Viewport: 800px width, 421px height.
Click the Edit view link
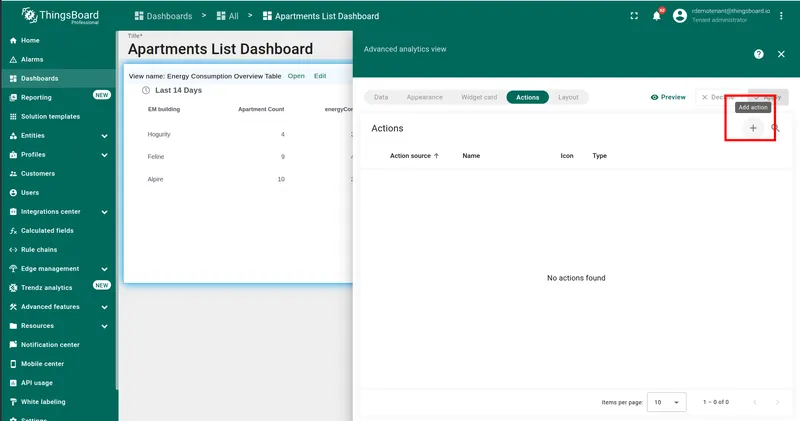click(x=320, y=76)
